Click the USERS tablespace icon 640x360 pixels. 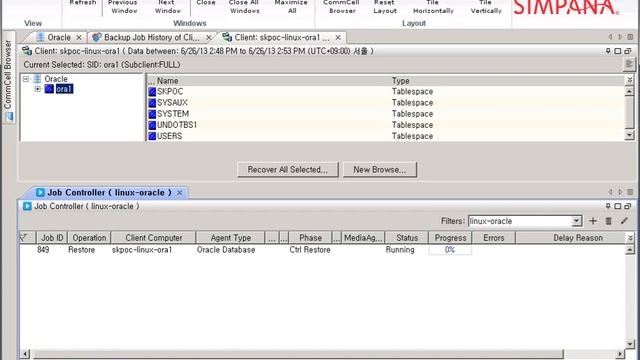(x=152, y=136)
